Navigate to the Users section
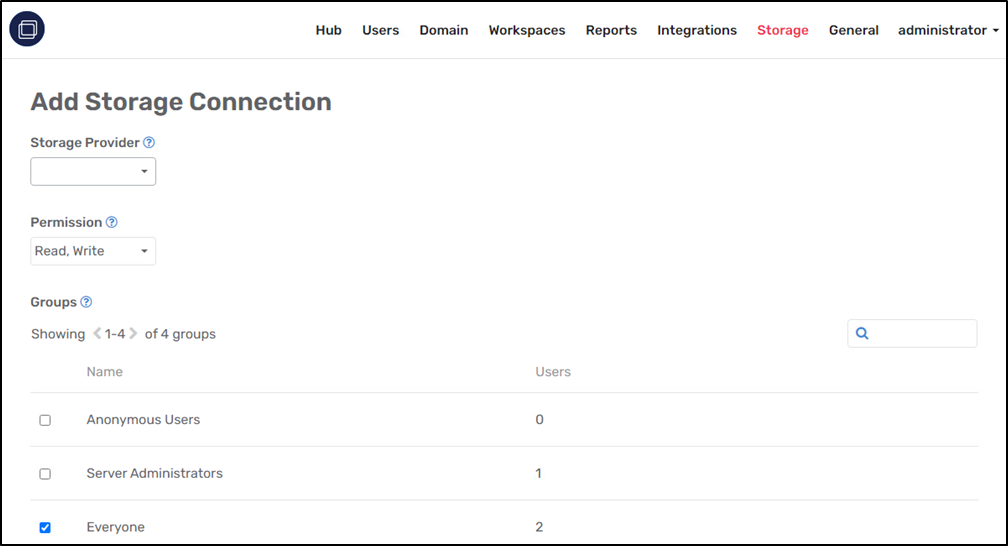Viewport: 1008px width, 546px height. tap(380, 30)
